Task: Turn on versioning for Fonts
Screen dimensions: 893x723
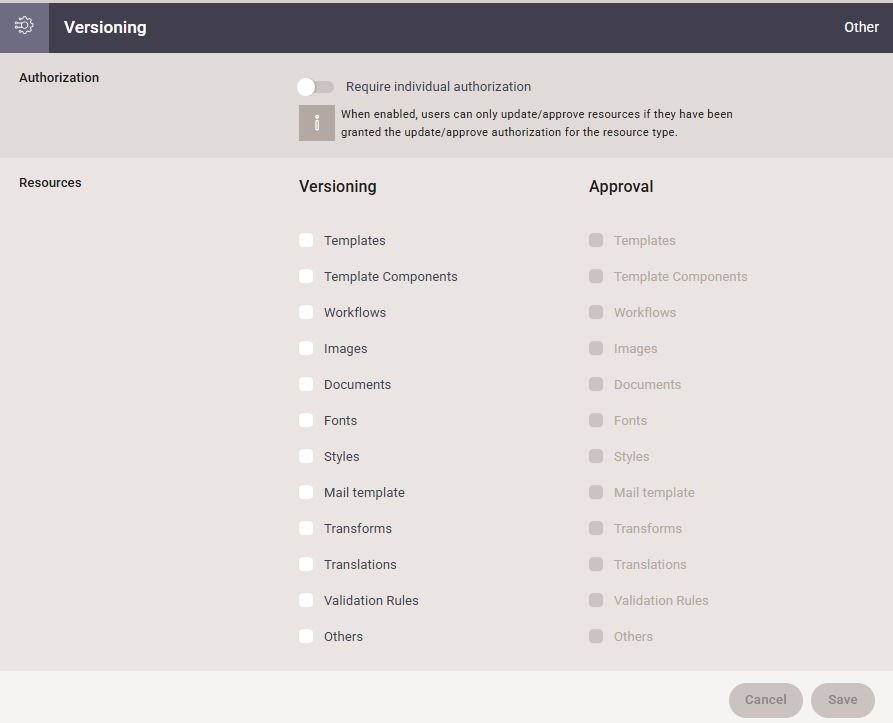Action: (306, 421)
